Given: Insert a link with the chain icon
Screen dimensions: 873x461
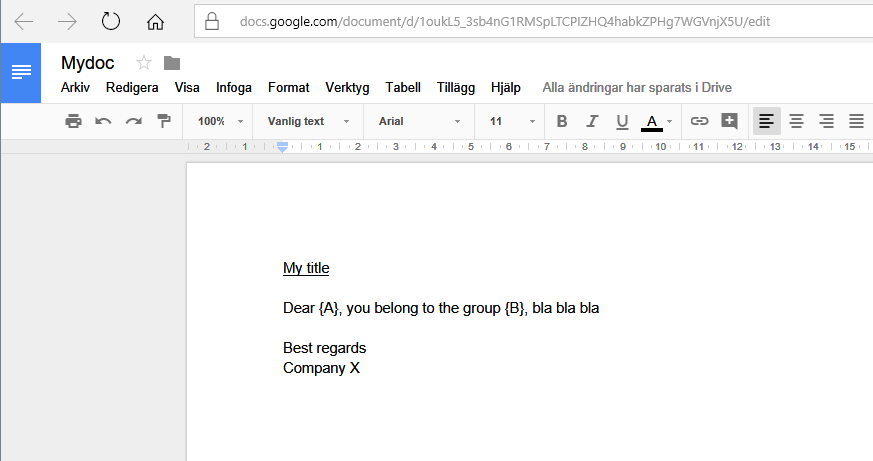Looking at the screenshot, I should 699,121.
